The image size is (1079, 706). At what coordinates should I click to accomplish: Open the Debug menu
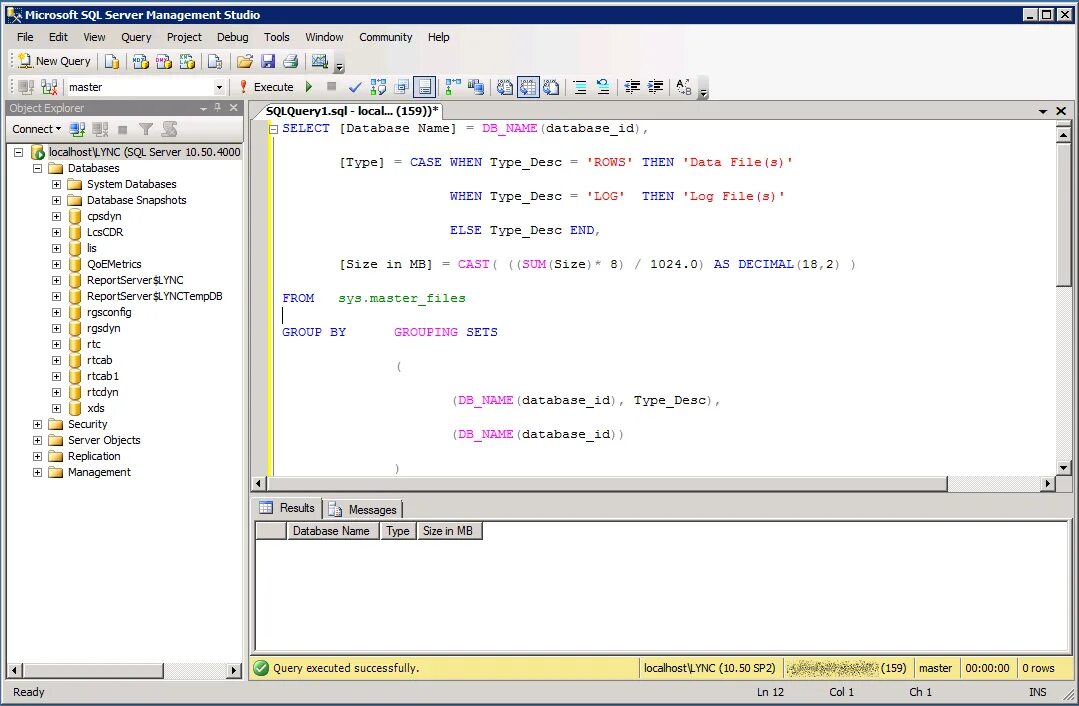pyautogui.click(x=233, y=37)
